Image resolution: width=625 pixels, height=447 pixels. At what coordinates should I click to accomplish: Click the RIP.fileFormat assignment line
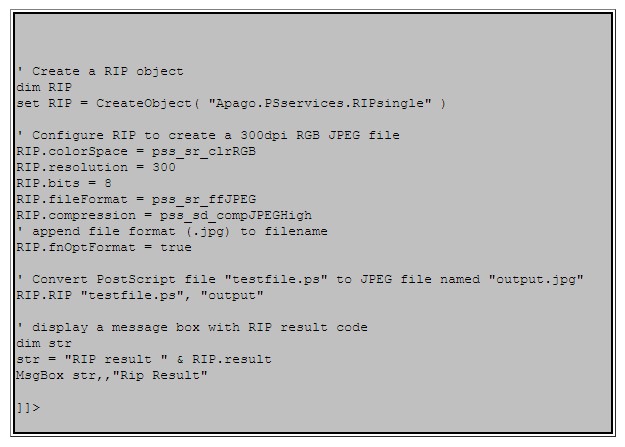pos(136,199)
